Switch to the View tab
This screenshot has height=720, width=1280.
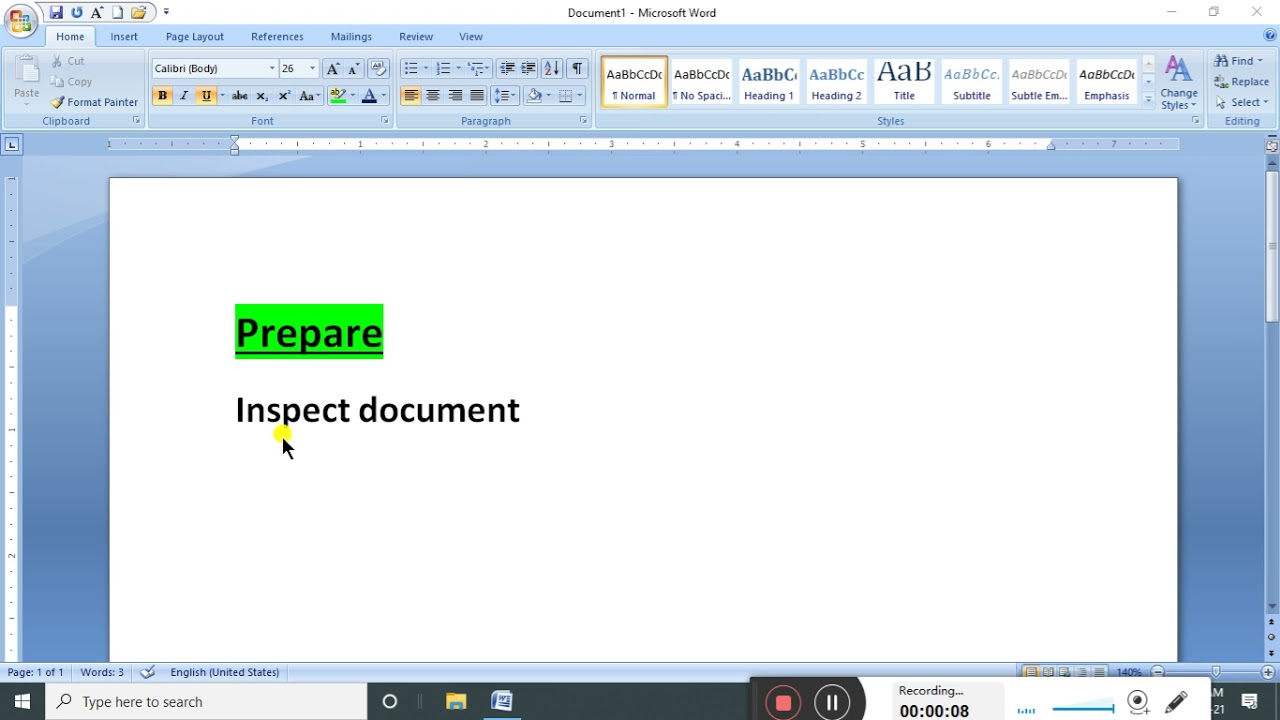click(471, 36)
